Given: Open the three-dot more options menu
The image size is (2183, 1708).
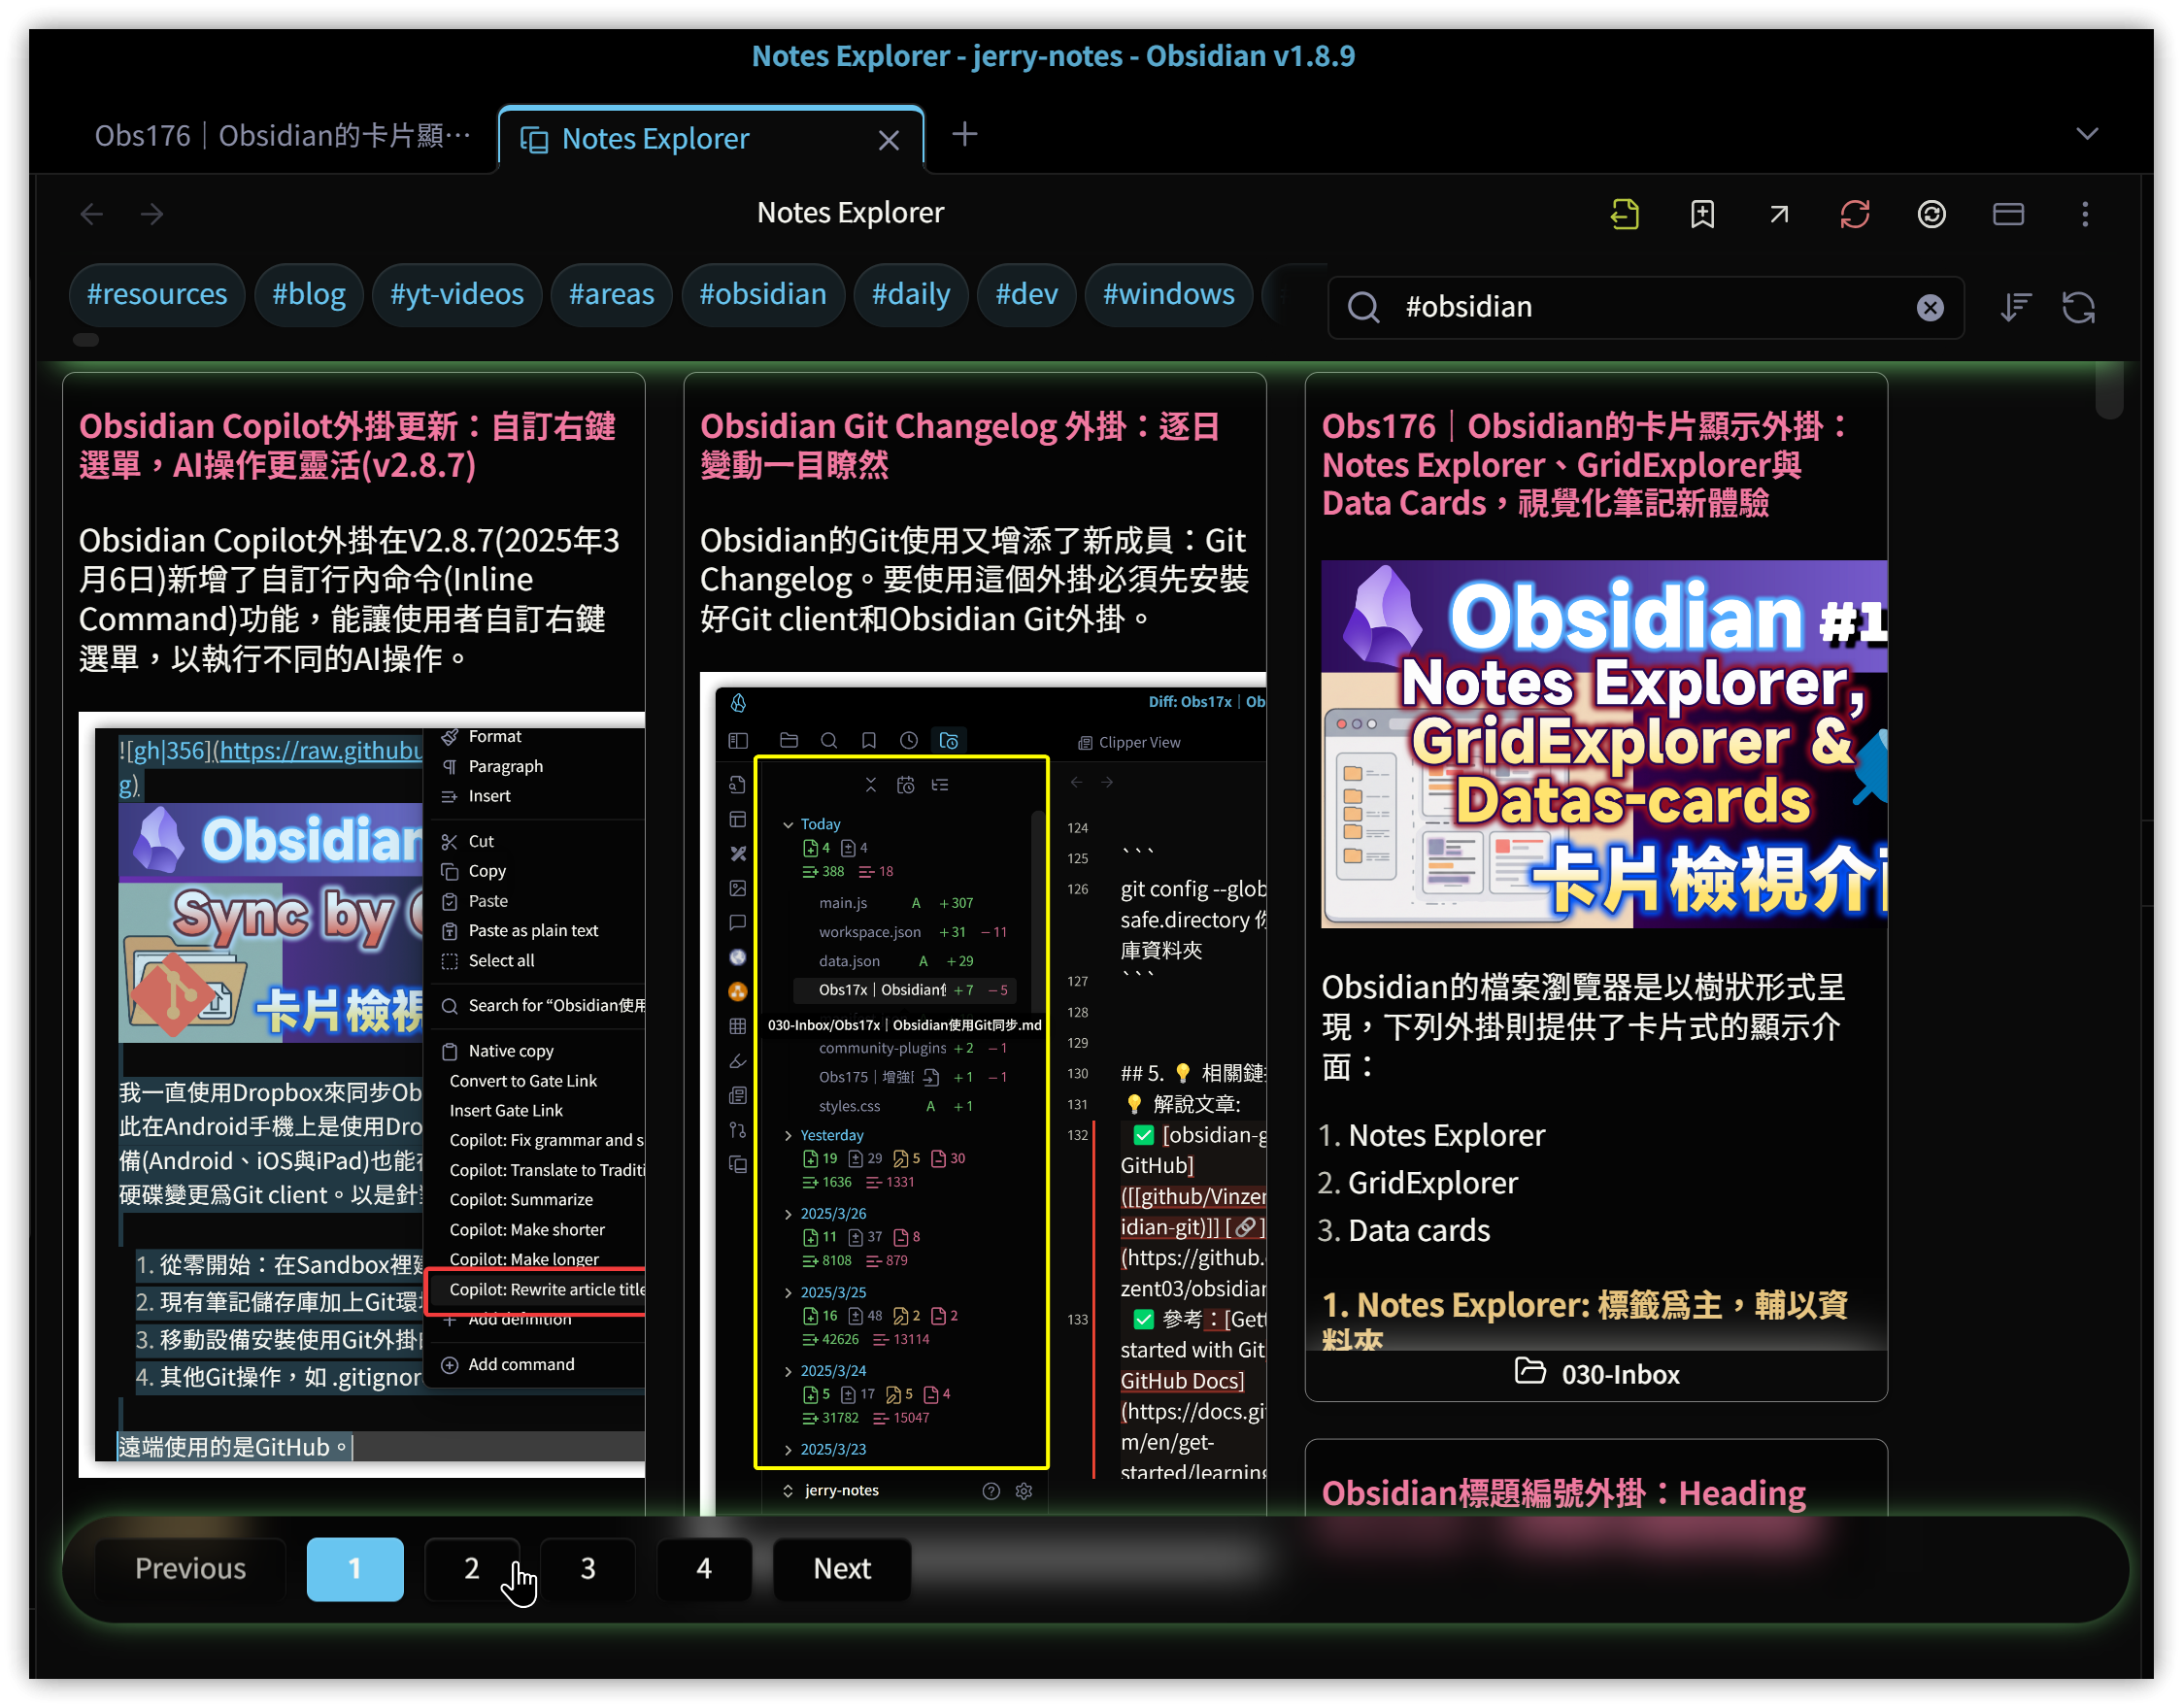Looking at the screenshot, I should (2085, 214).
